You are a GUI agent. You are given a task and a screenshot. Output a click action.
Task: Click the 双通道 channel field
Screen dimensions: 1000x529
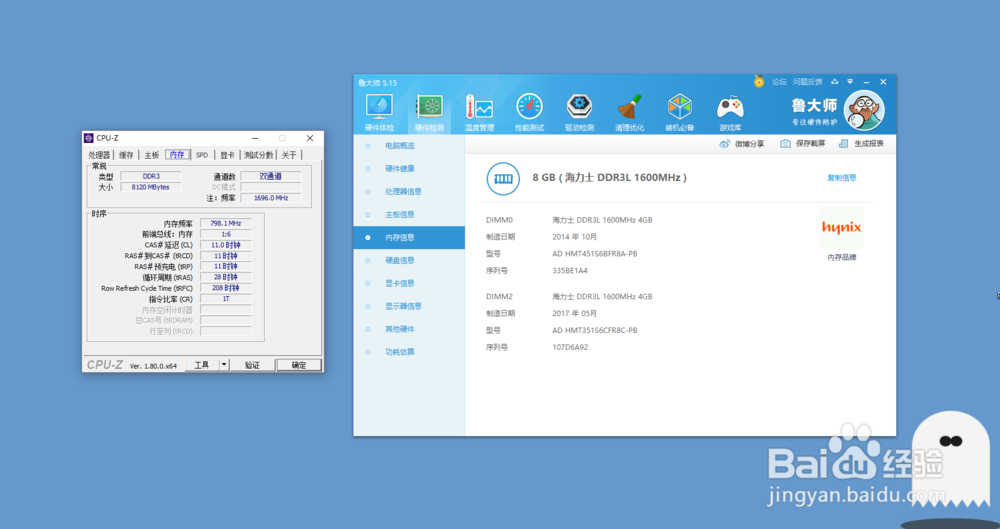(x=271, y=177)
